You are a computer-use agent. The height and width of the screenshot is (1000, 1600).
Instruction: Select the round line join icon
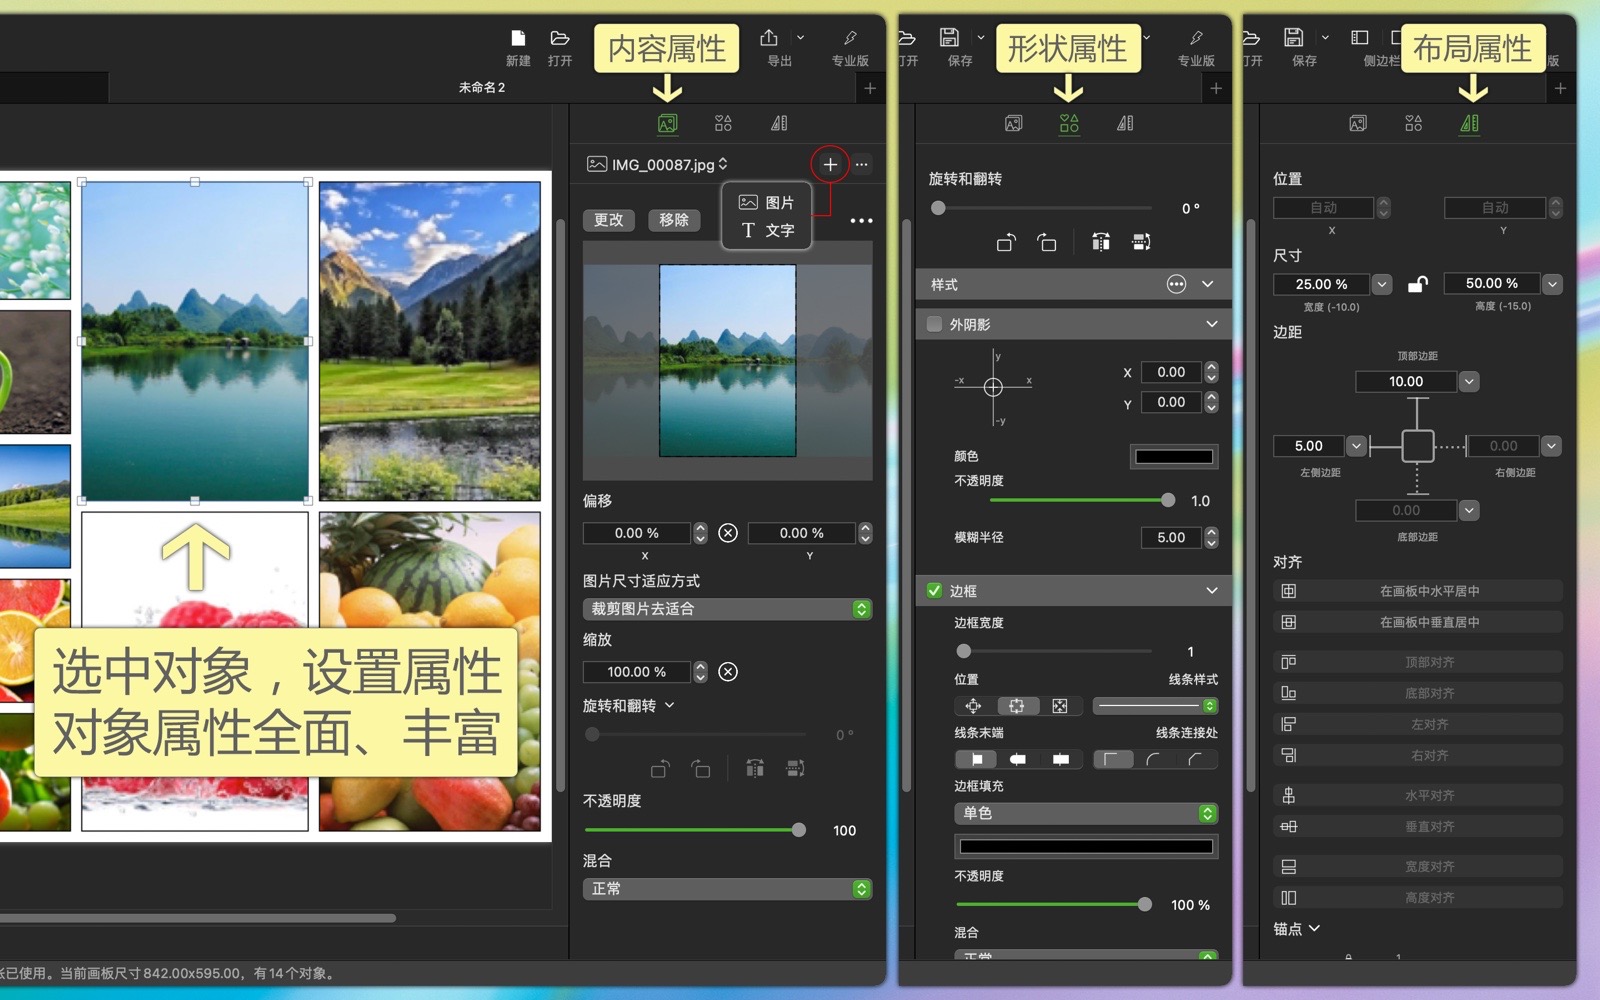tap(1154, 759)
